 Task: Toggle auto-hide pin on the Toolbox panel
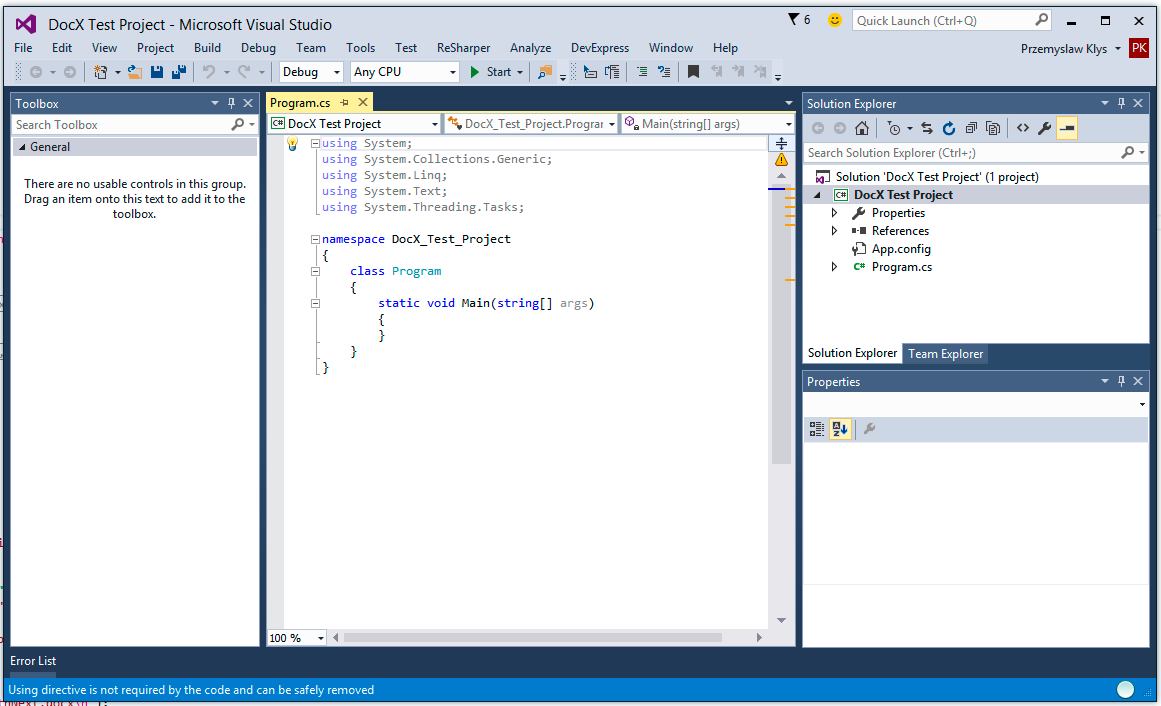click(229, 103)
